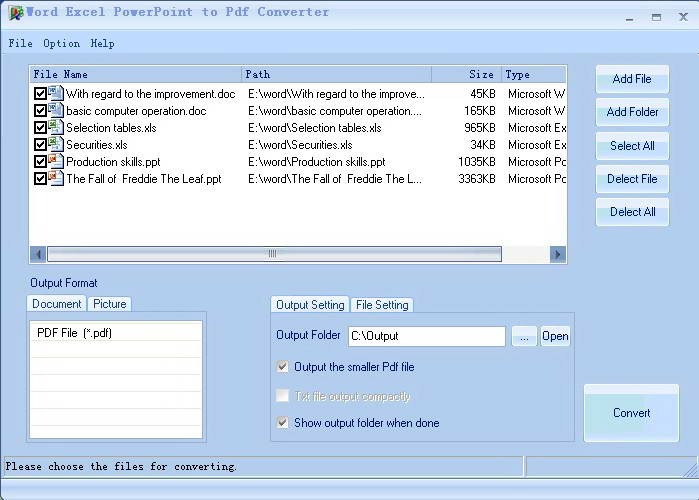The width and height of the screenshot is (699, 500).
Task: Toggle The Fall of Freddie The Leaf.ppt checkbox
Action: coord(40,179)
